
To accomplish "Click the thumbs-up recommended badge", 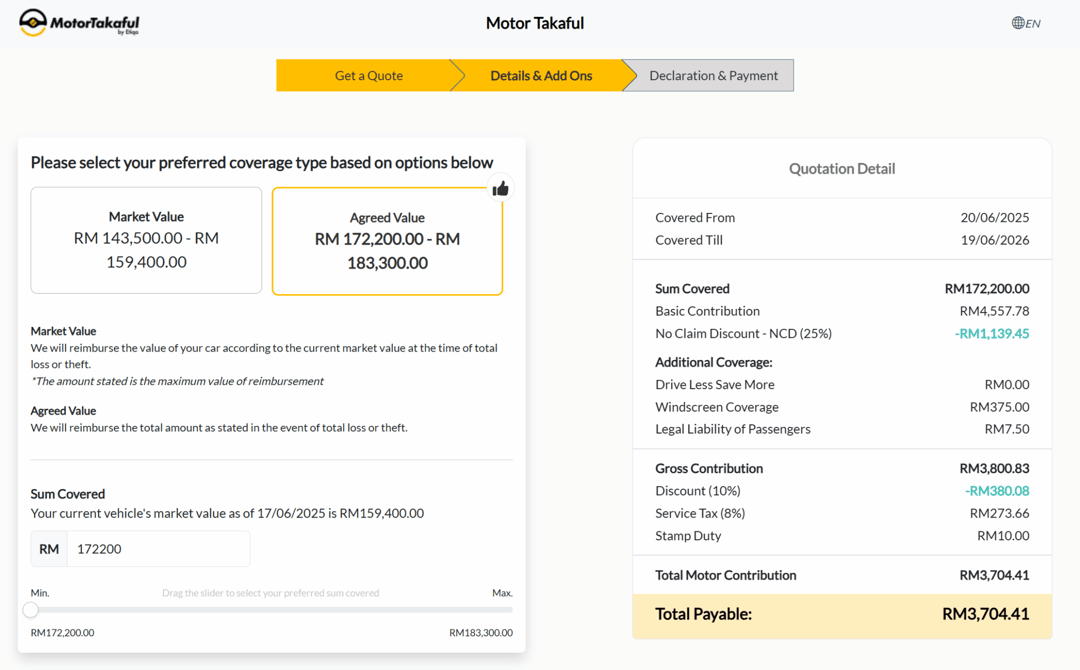I will (x=500, y=188).
